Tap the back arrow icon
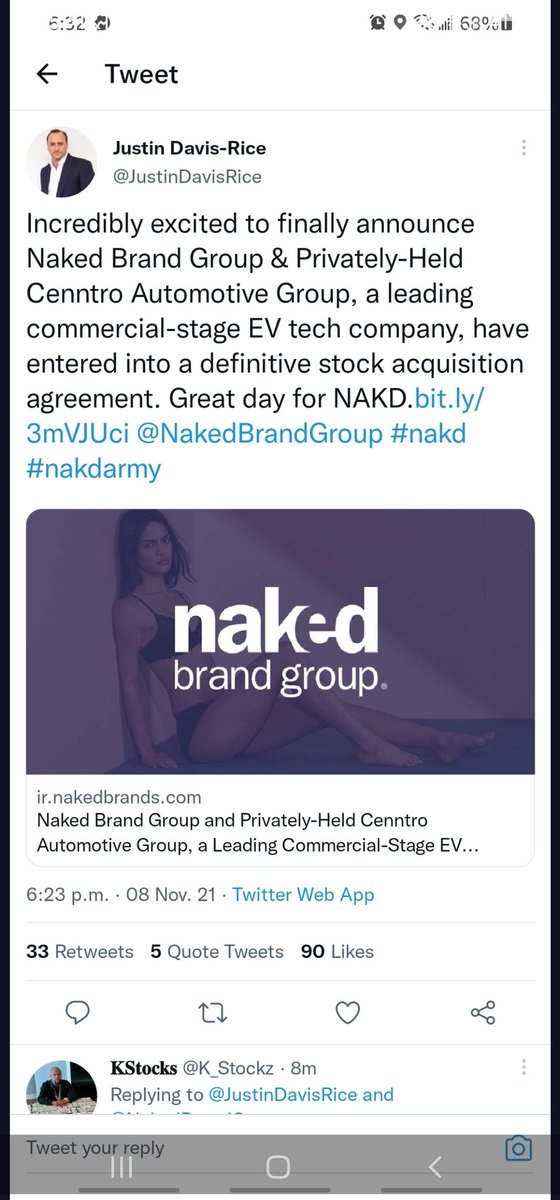 (46, 74)
